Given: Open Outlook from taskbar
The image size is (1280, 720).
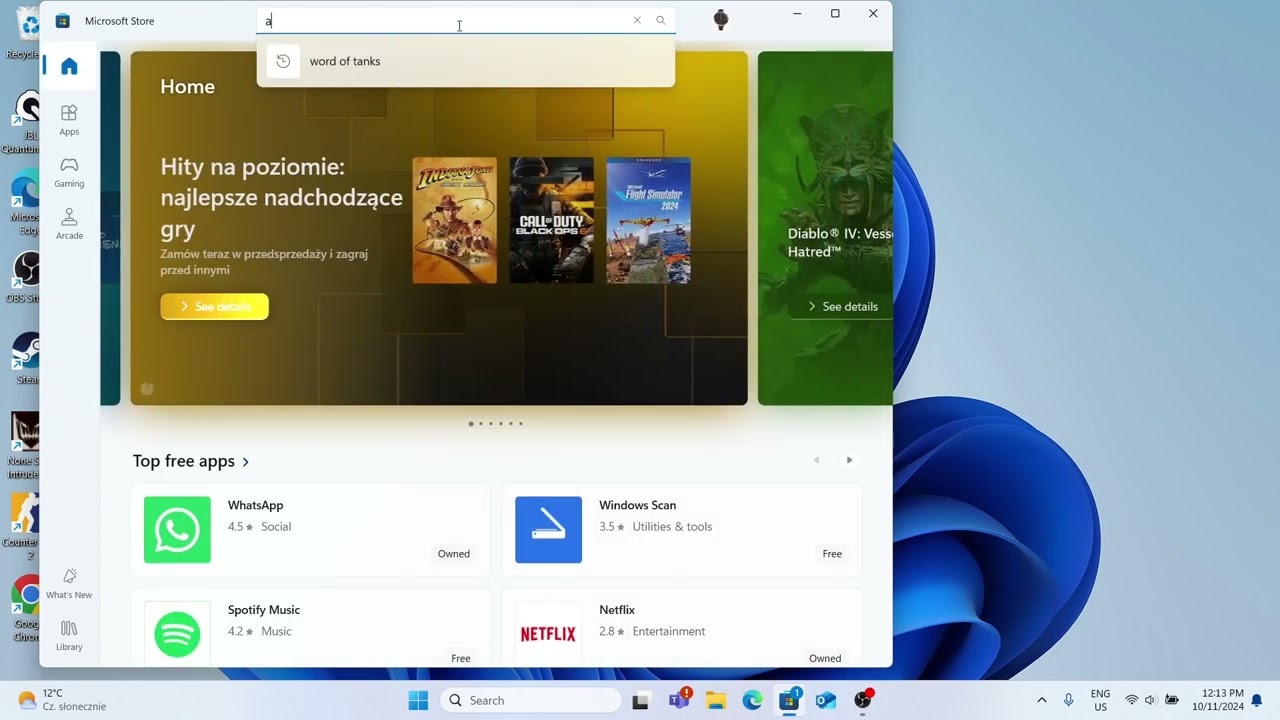Looking at the screenshot, I should click(826, 700).
